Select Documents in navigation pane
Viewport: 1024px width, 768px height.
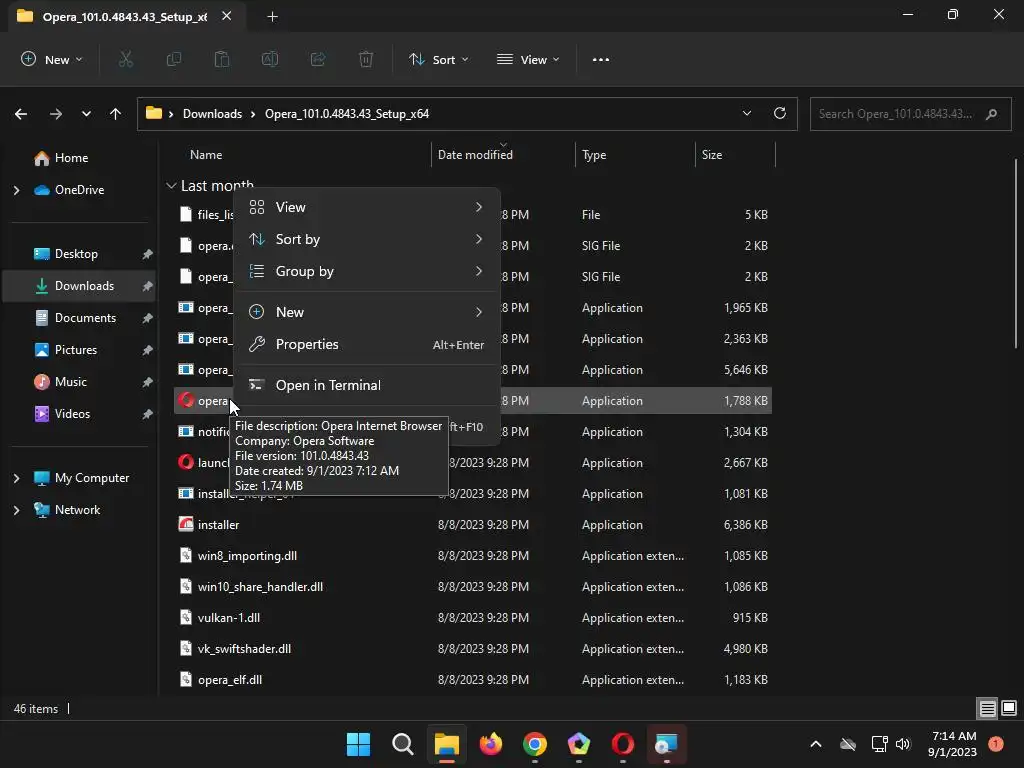(x=85, y=318)
